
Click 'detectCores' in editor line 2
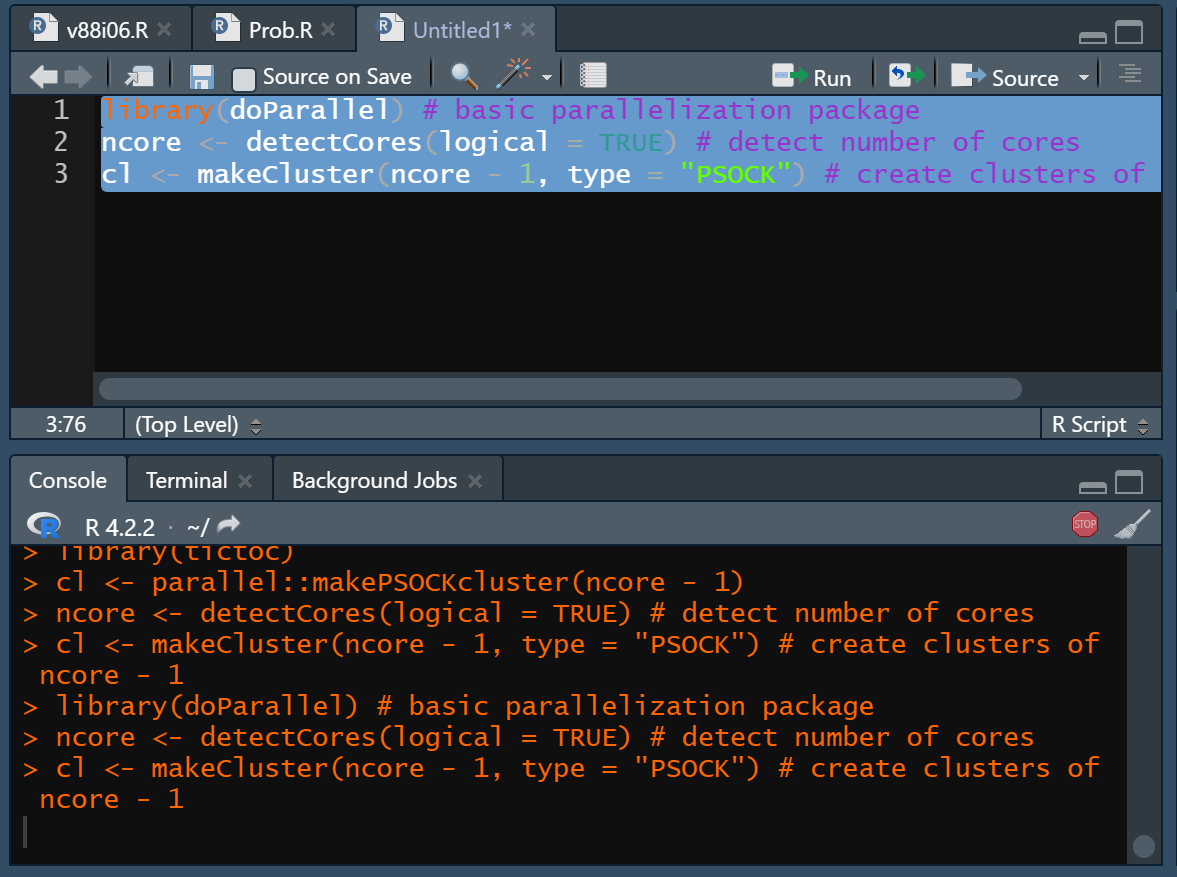tap(334, 142)
